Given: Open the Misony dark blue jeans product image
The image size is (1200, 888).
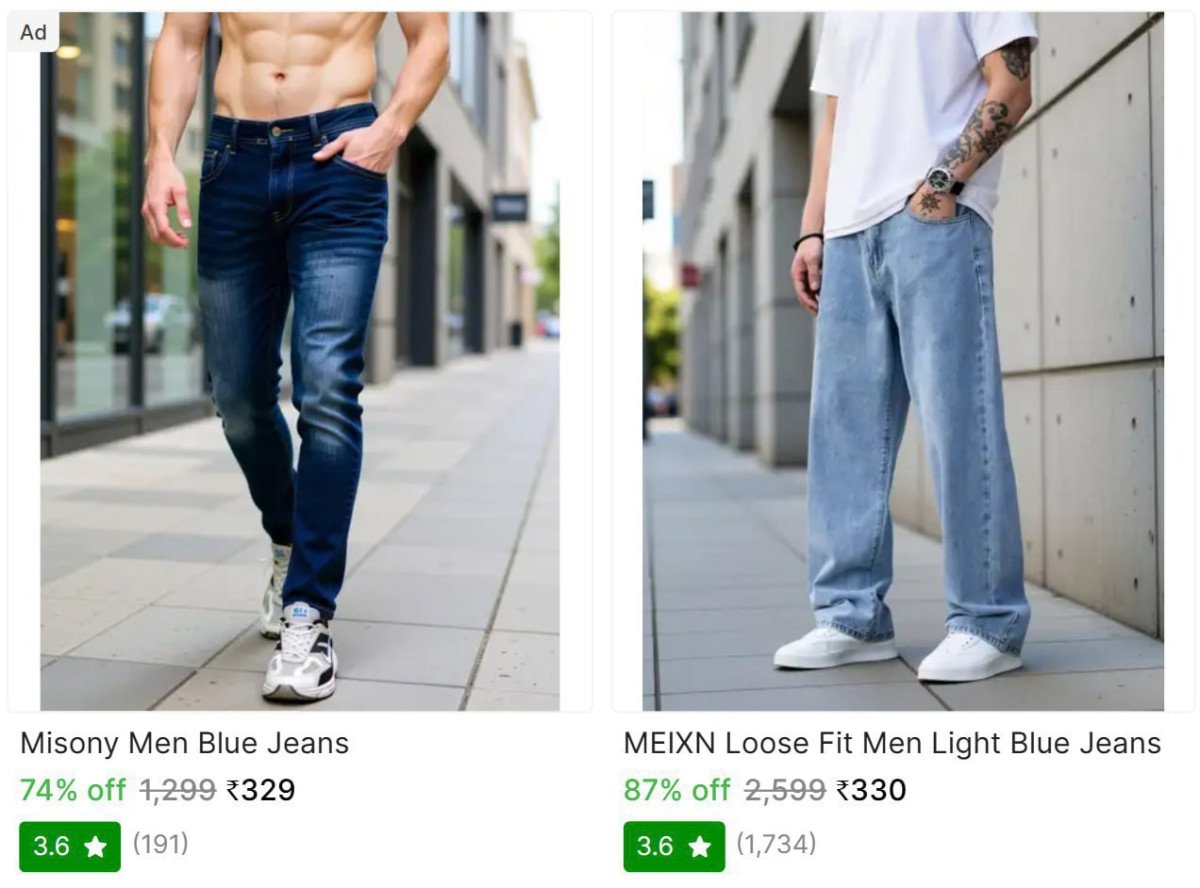Looking at the screenshot, I should coord(300,361).
